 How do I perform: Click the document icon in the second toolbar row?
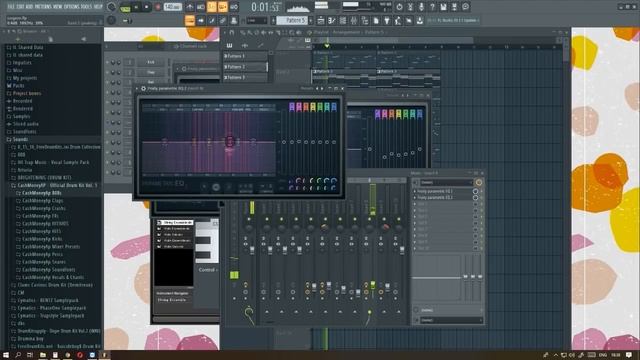[x=376, y=20]
